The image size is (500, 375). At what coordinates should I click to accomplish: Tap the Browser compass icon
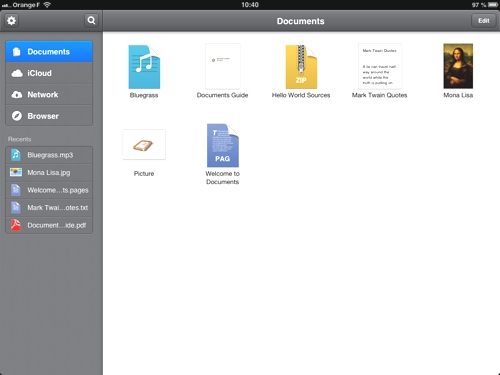coord(17,116)
